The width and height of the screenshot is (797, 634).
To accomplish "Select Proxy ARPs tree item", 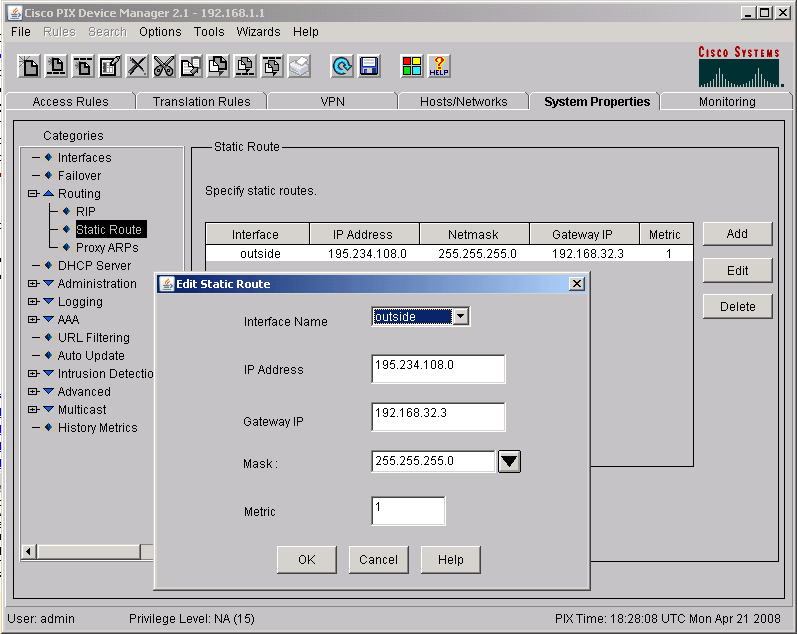I will tap(107, 248).
